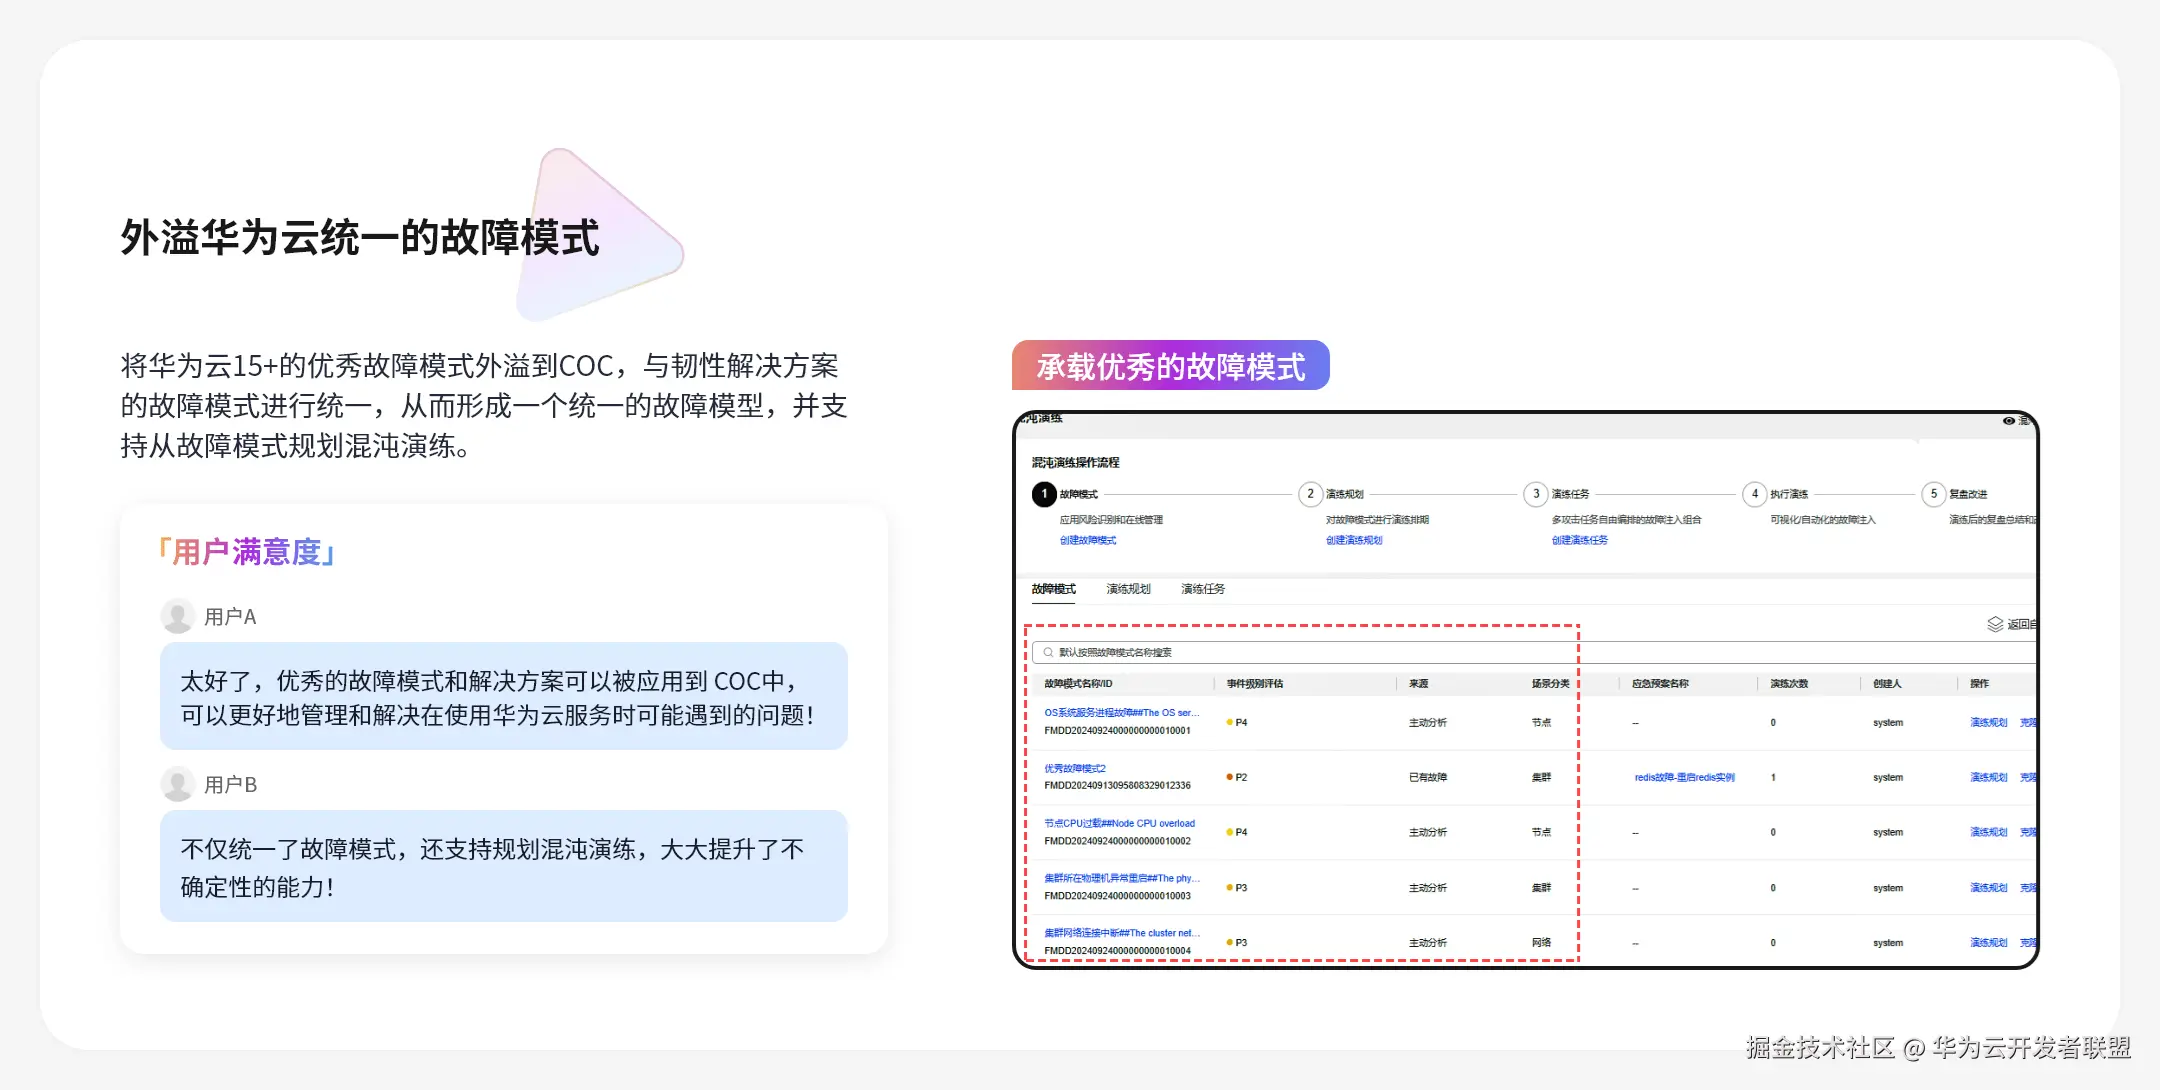Screen dimensions: 2160x1090
Task: Switch to the 演练规划 tab
Action: [x=1128, y=589]
